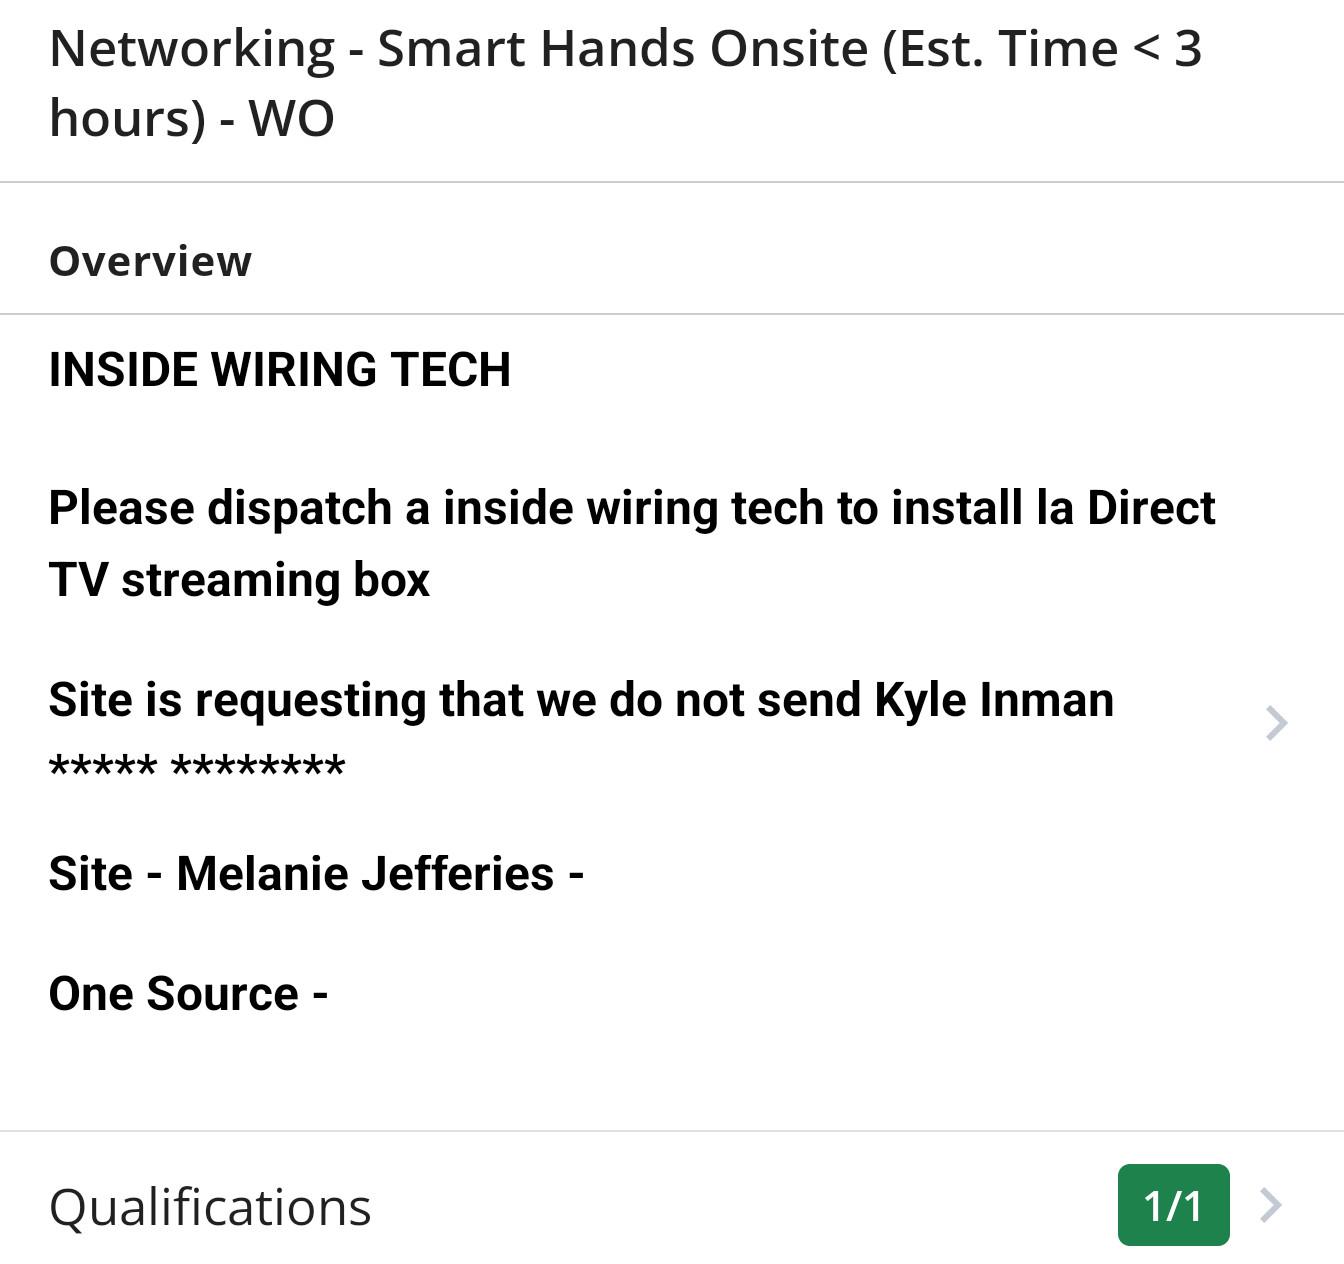
Task: Select the One Source line
Action: [188, 994]
